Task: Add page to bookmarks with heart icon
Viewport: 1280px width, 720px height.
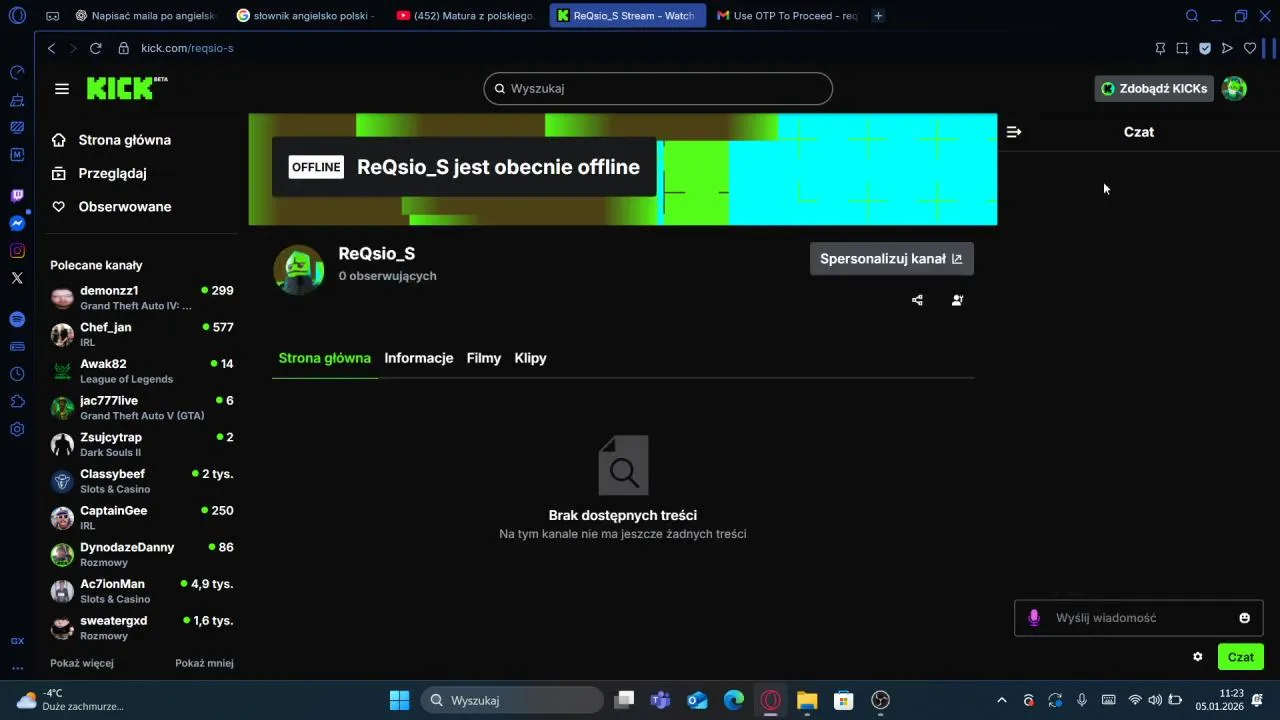Action: pyautogui.click(x=1250, y=48)
